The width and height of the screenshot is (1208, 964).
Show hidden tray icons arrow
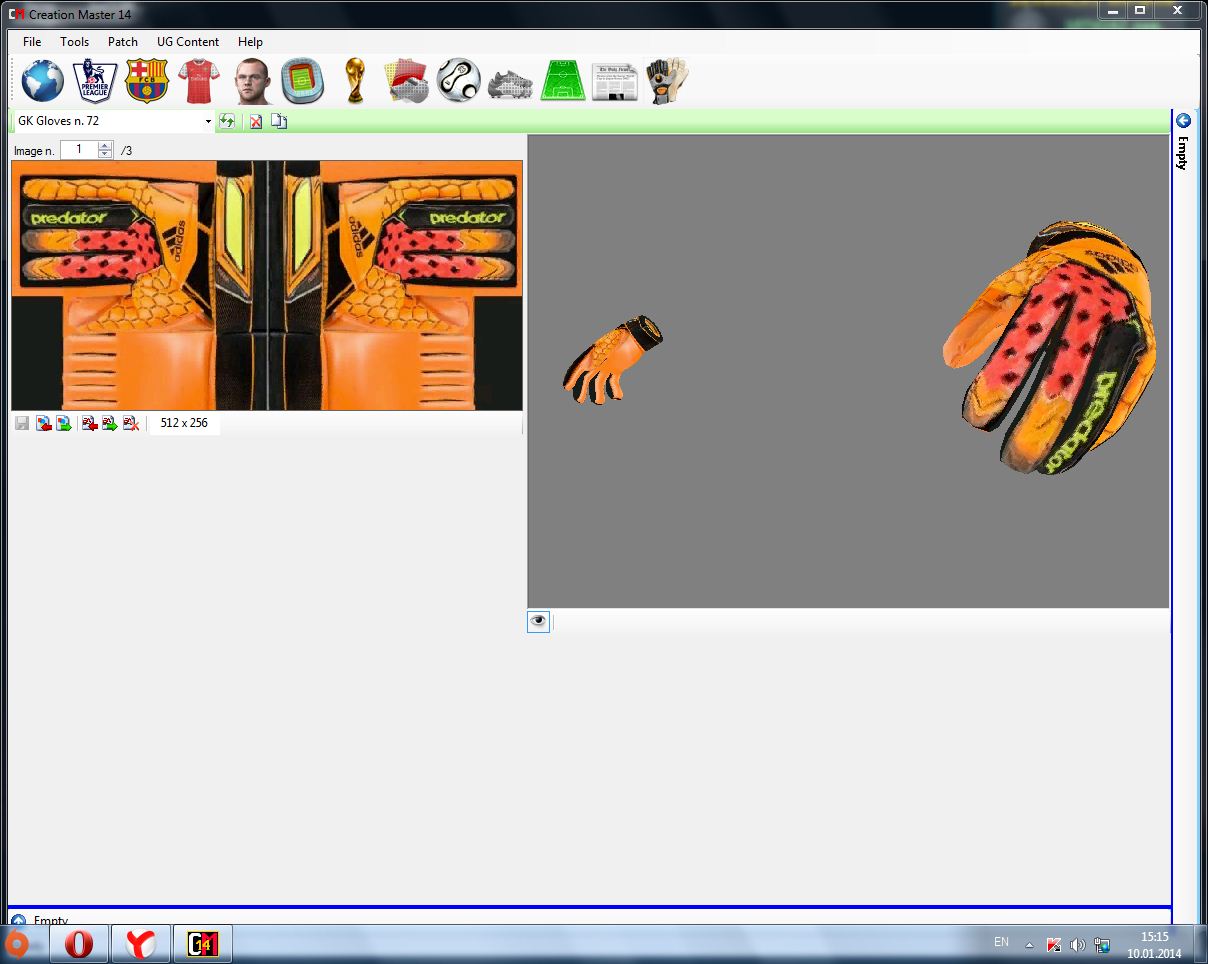pos(1029,944)
